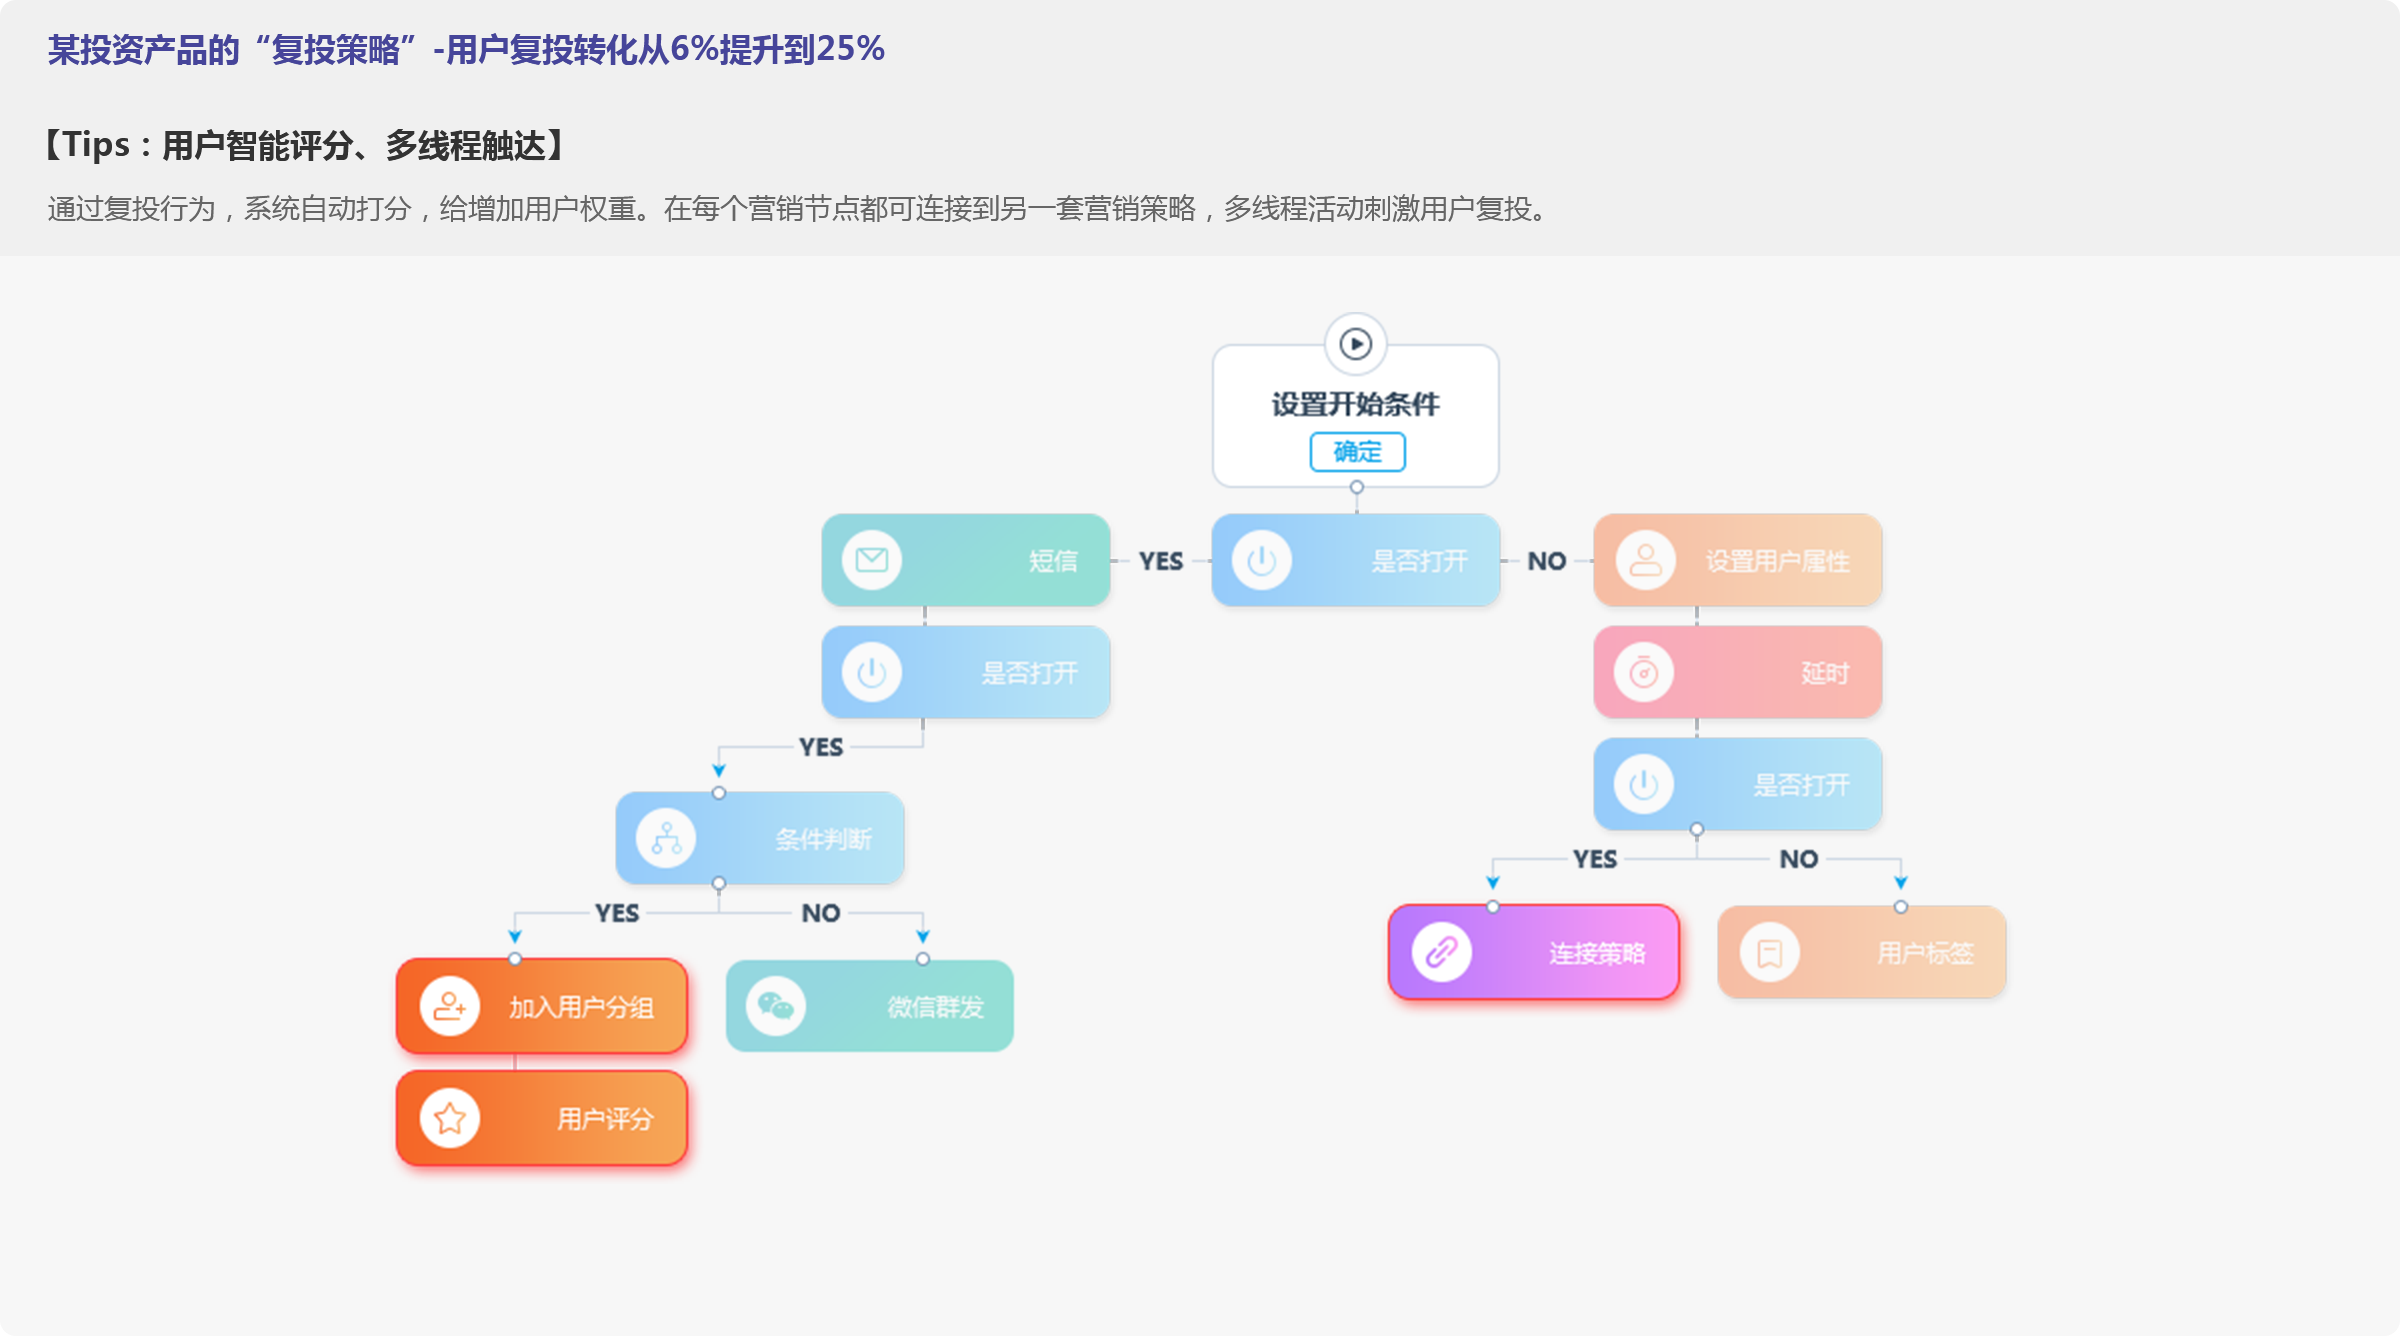Click the description paragraph starting 通过复投行为
This screenshot has height=1336, width=2400.
[800, 209]
